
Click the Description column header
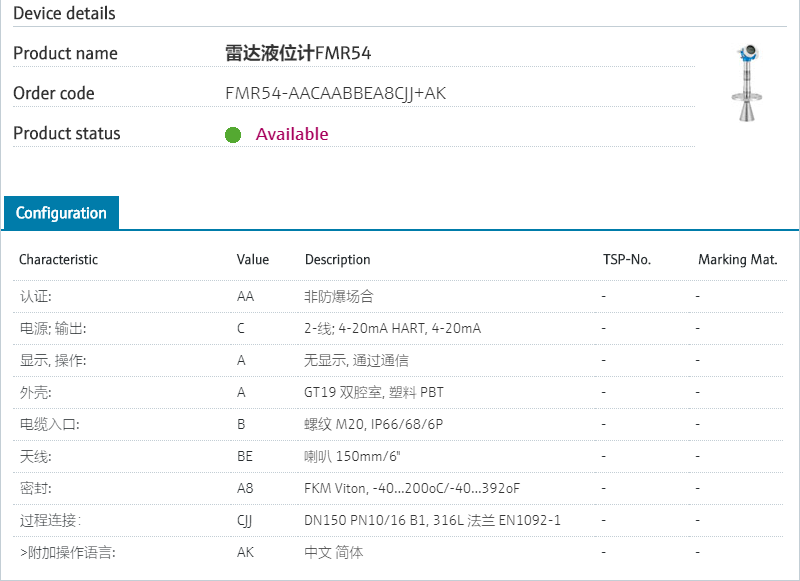(x=337, y=259)
